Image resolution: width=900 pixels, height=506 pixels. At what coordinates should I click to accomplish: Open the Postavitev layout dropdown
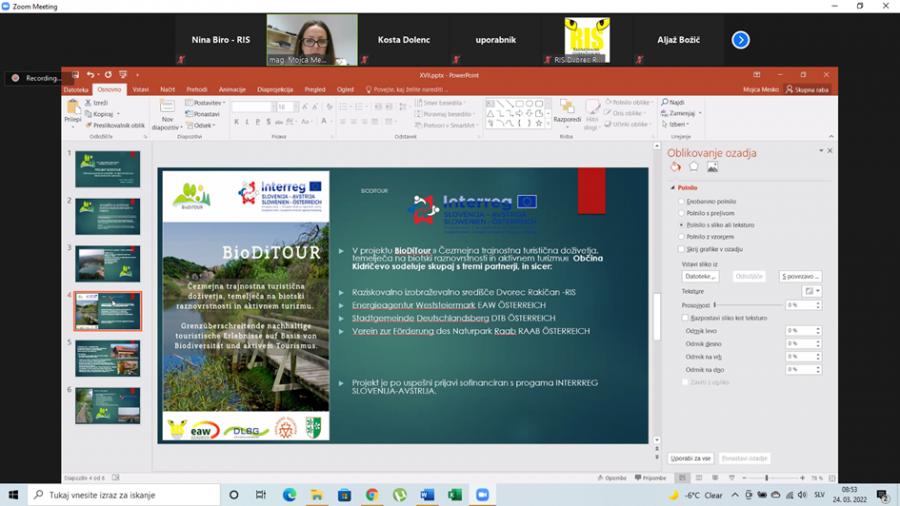click(205, 103)
